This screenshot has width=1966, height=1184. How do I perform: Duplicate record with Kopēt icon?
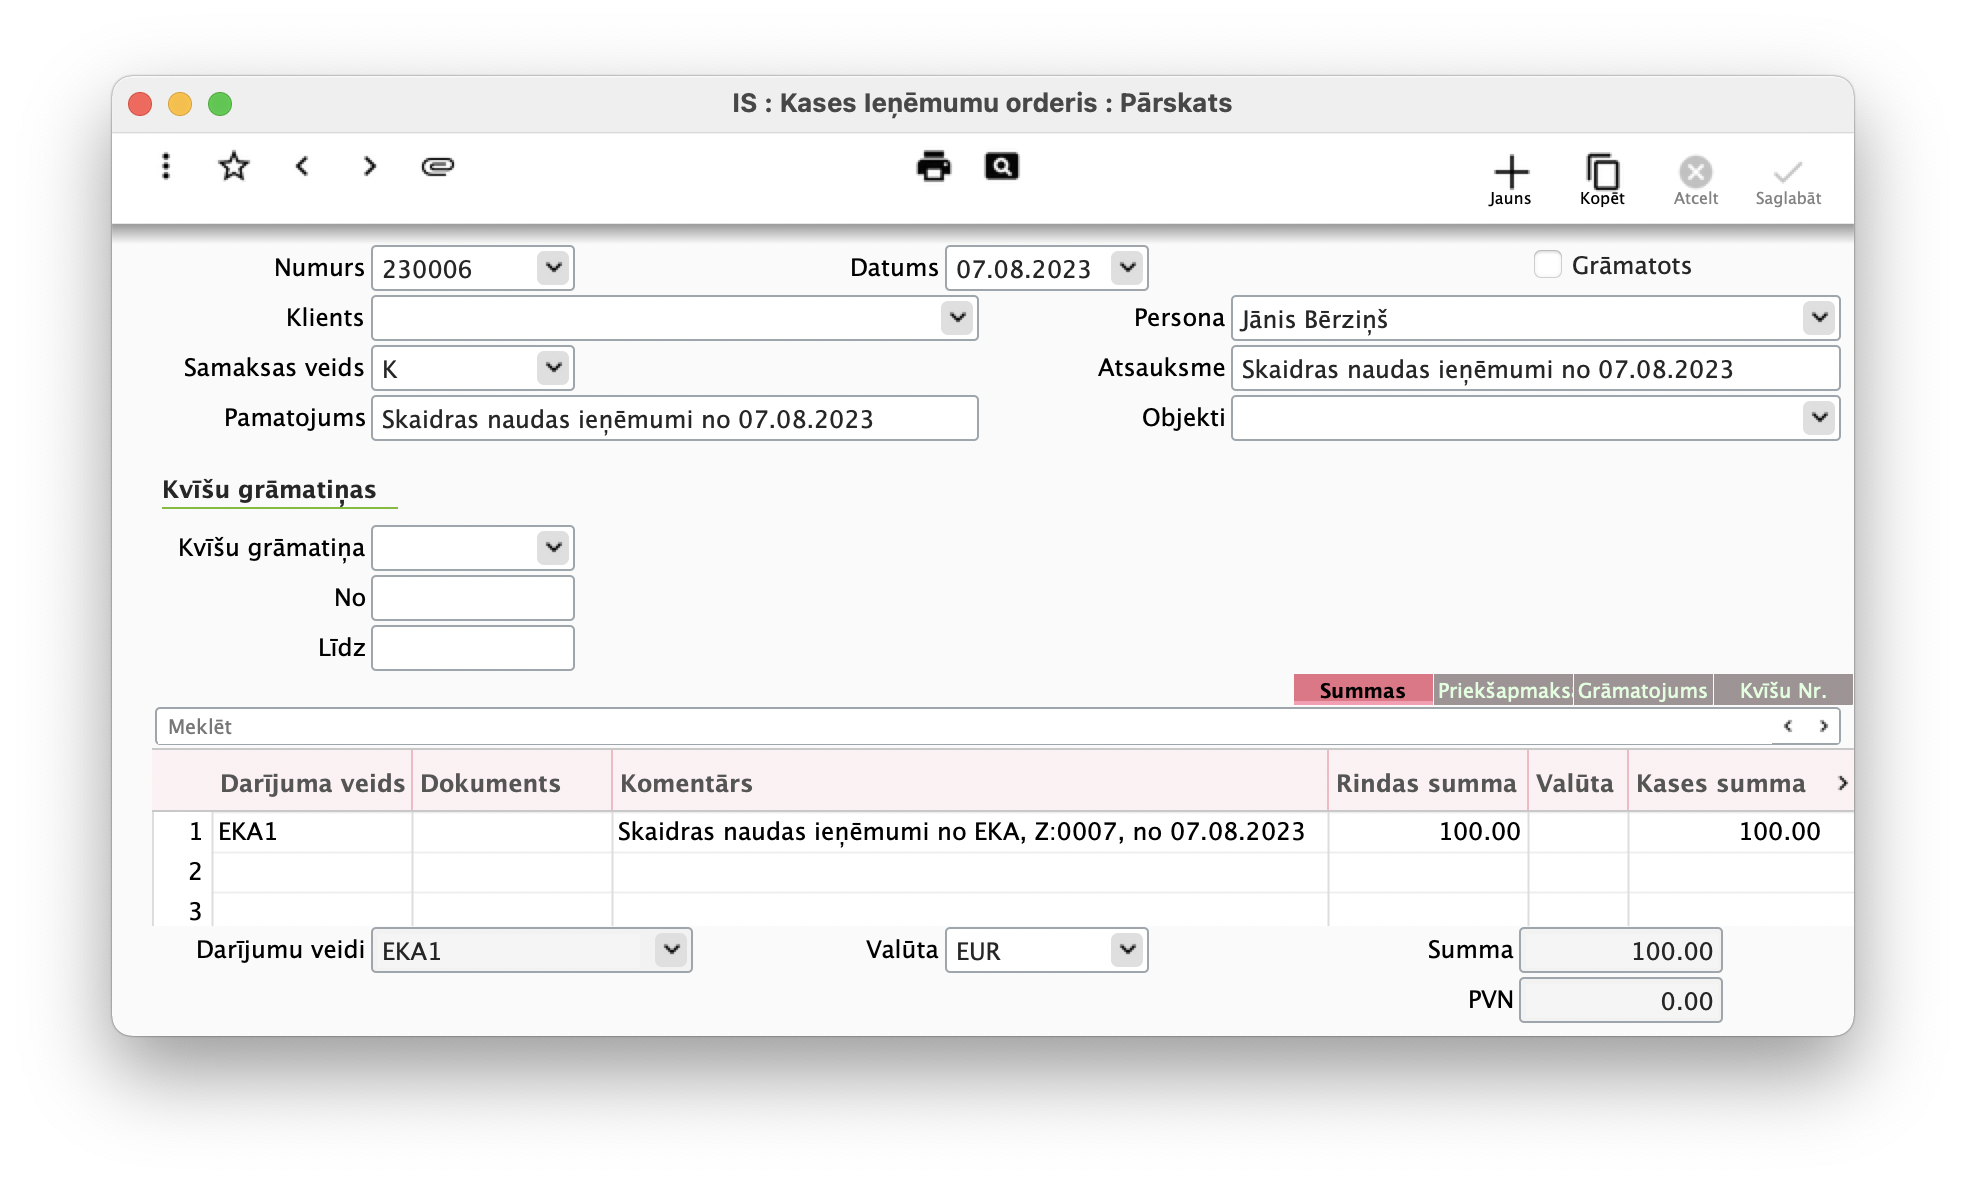coord(1602,180)
